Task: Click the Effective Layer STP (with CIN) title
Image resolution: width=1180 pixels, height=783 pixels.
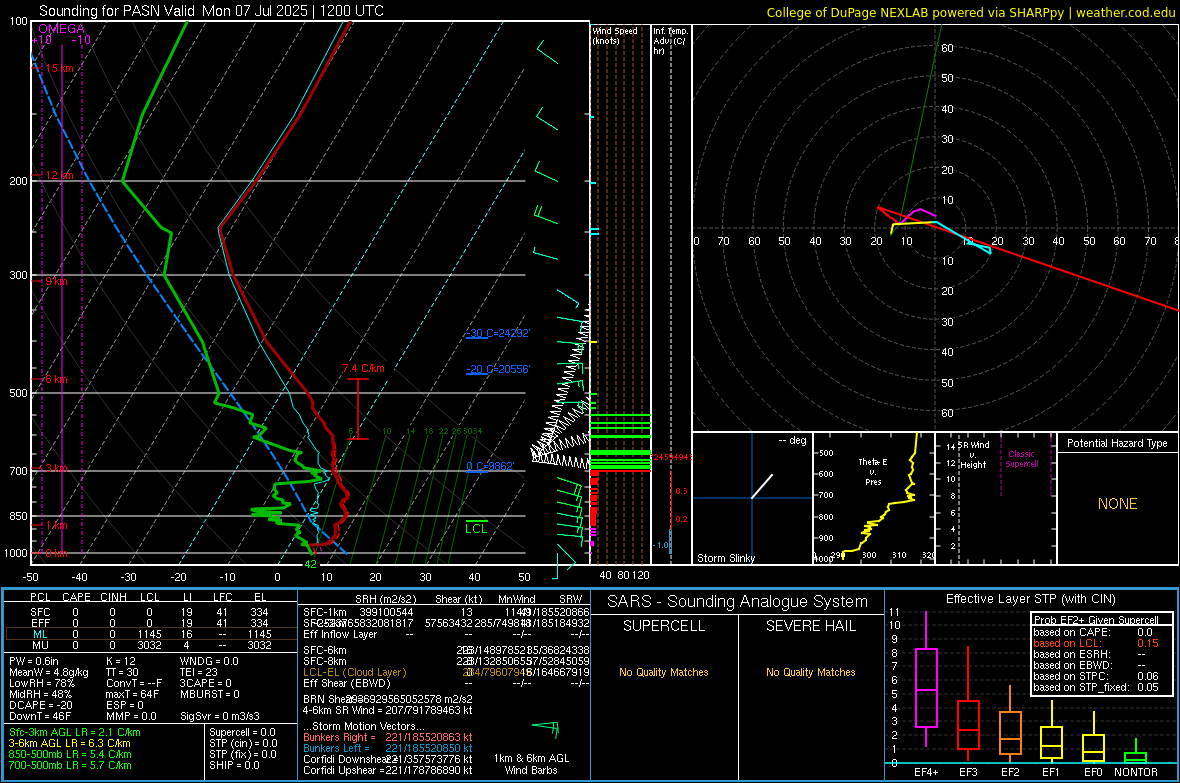Action: point(1031,599)
